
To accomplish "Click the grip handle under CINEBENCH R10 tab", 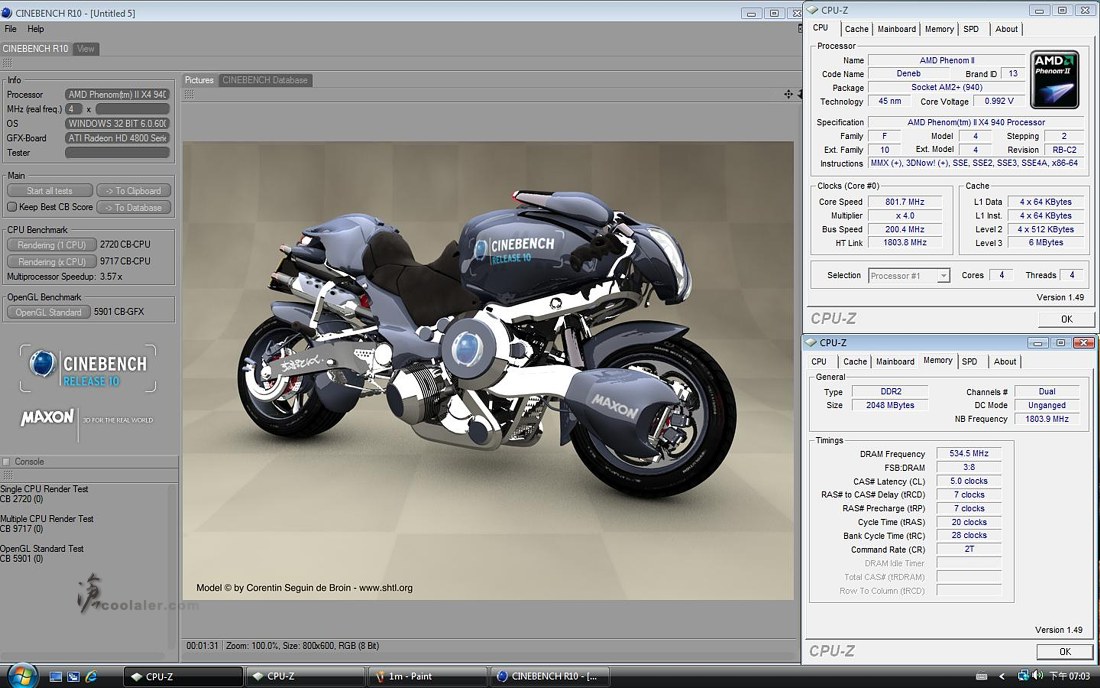I will (x=7, y=63).
